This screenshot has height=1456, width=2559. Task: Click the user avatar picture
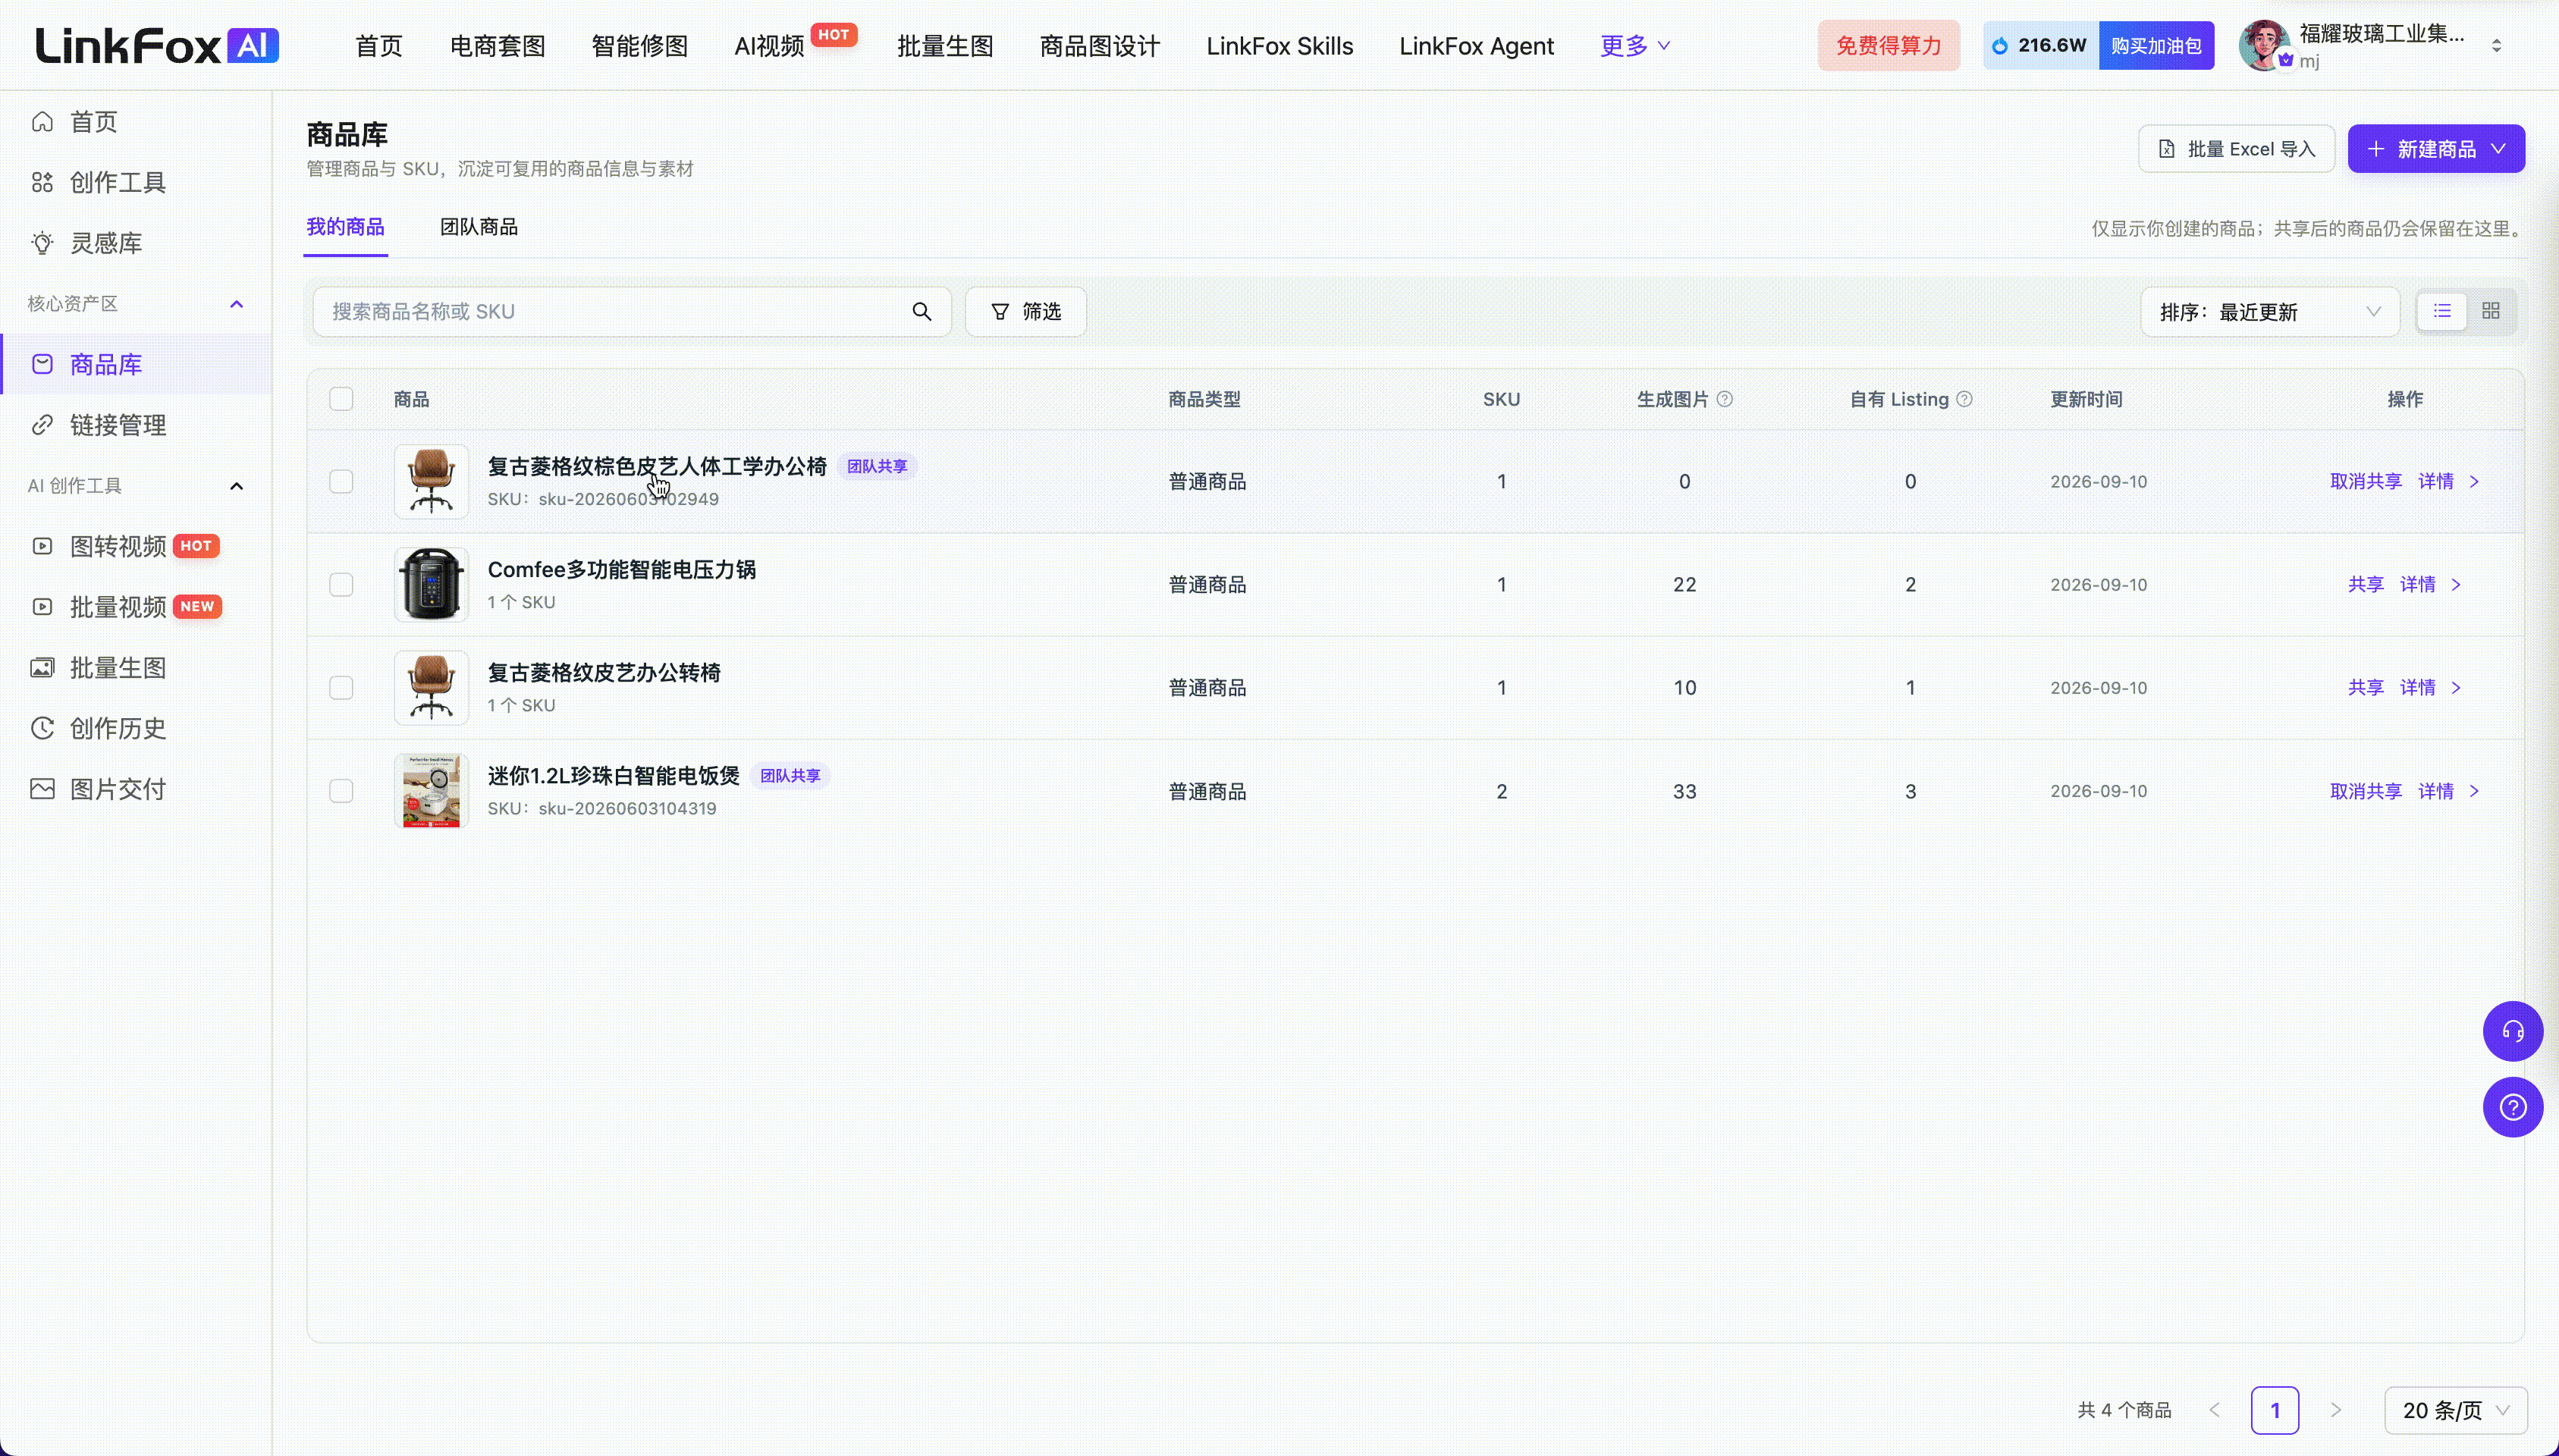[x=2264, y=45]
